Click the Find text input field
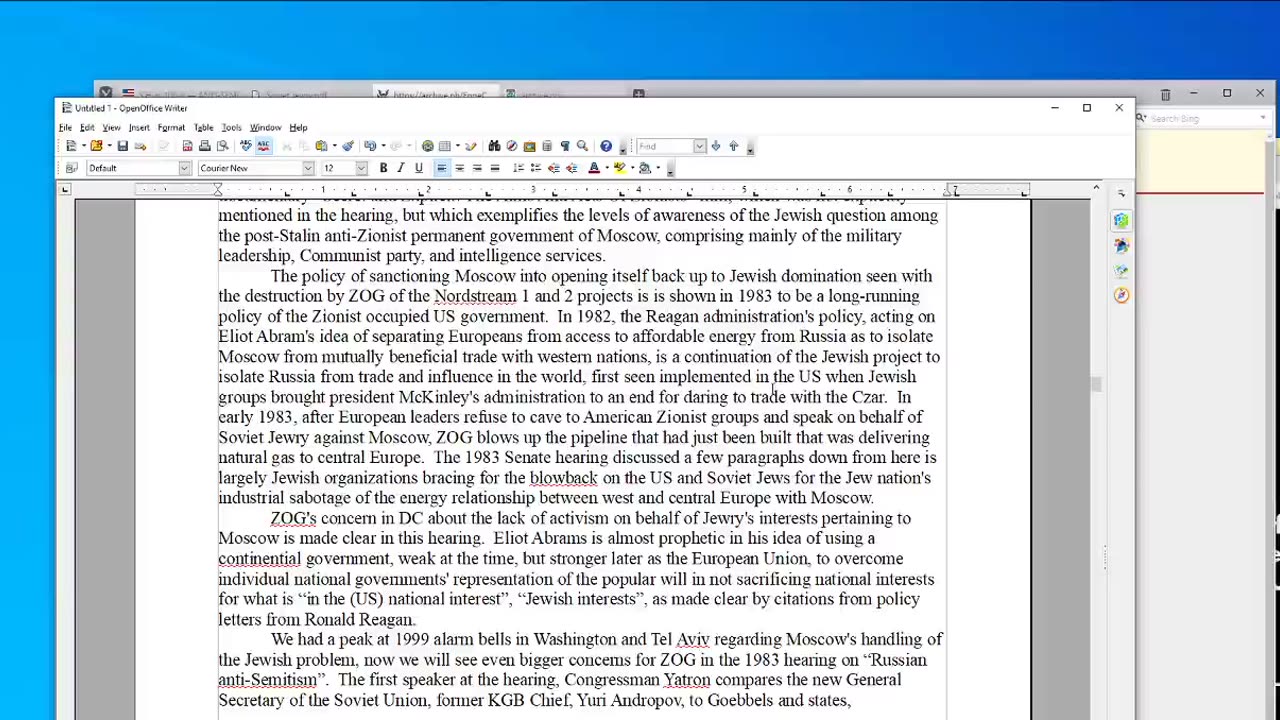The image size is (1280, 720). (665, 146)
